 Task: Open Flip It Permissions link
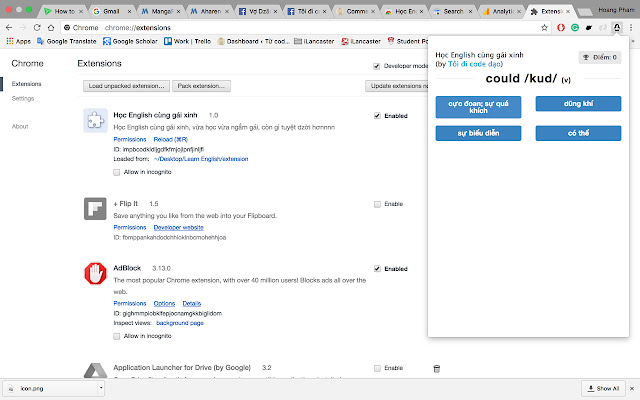[130, 227]
